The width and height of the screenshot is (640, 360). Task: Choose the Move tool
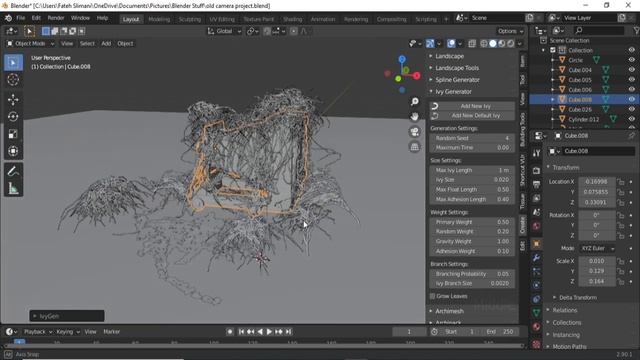point(13,100)
